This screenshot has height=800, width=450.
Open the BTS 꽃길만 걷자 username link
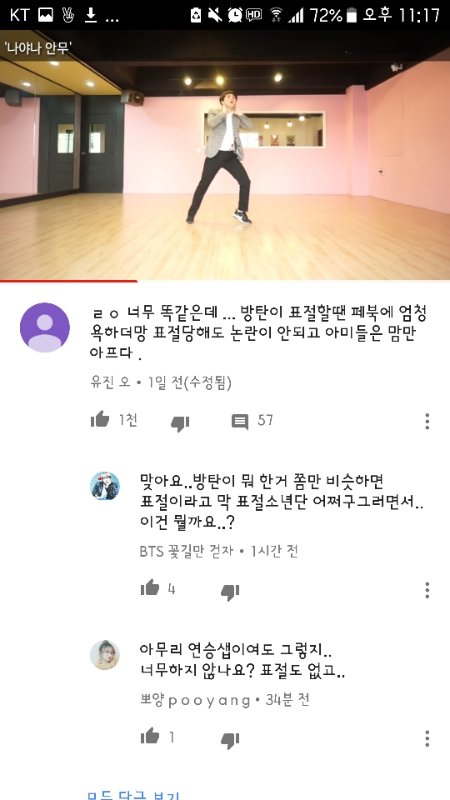coord(187,551)
